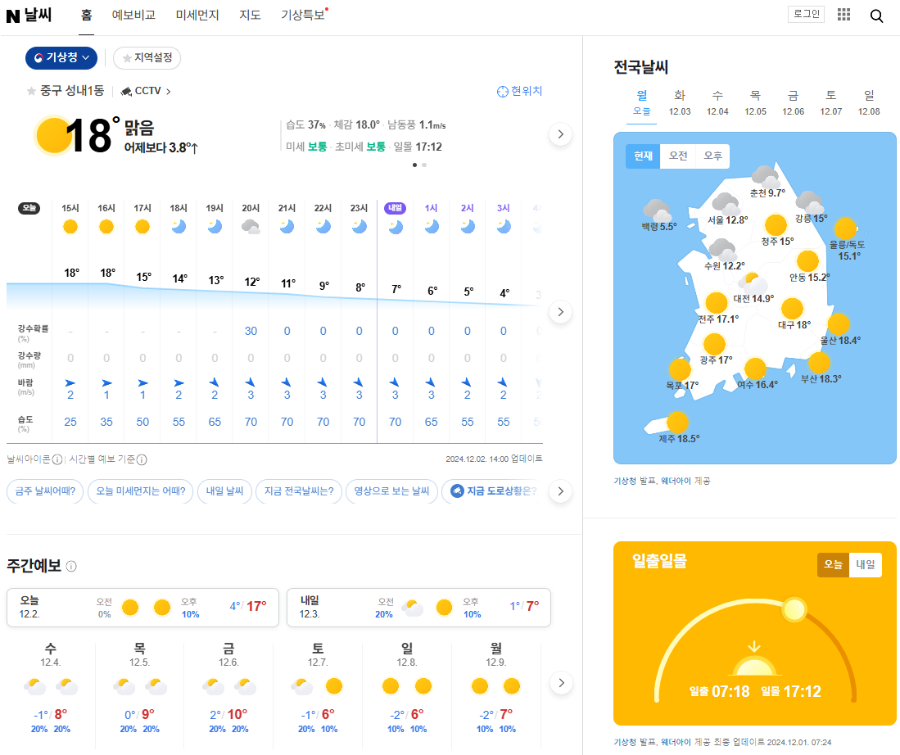Expand more hourly forecast with right chevron
900x755 pixels.
(561, 311)
